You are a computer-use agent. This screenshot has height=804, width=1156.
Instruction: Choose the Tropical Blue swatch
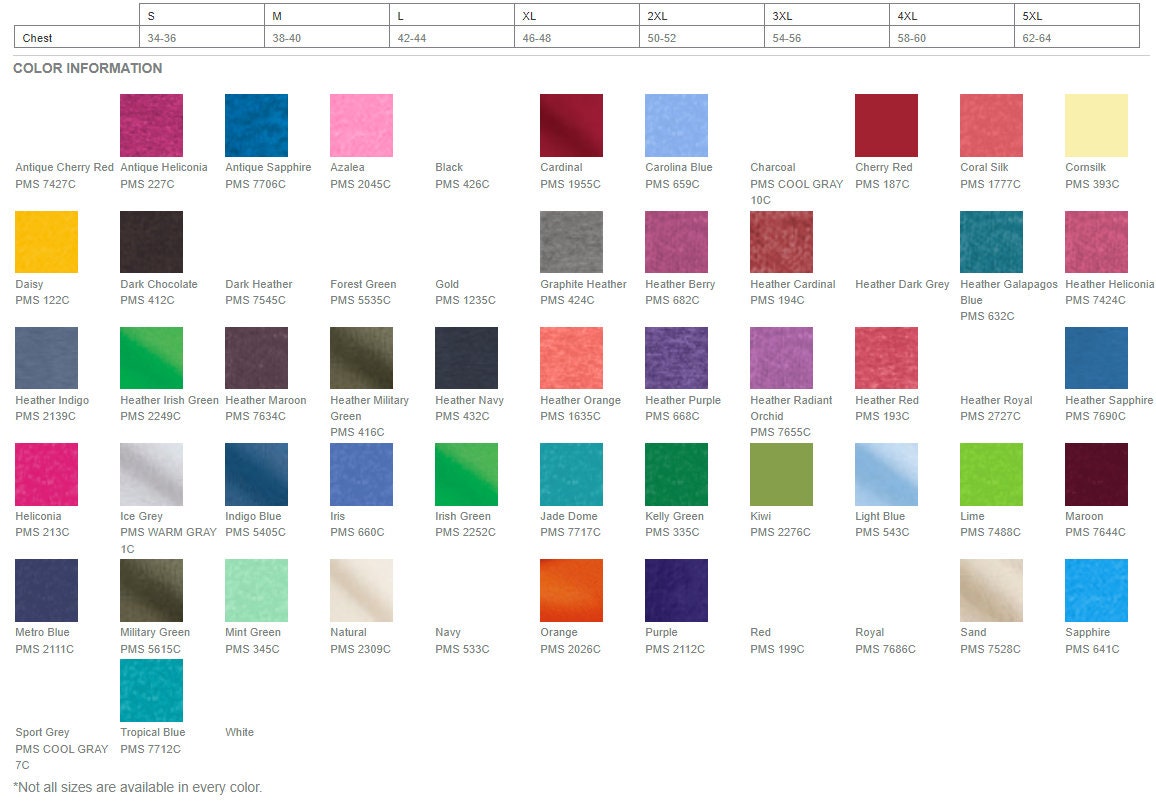click(151, 691)
